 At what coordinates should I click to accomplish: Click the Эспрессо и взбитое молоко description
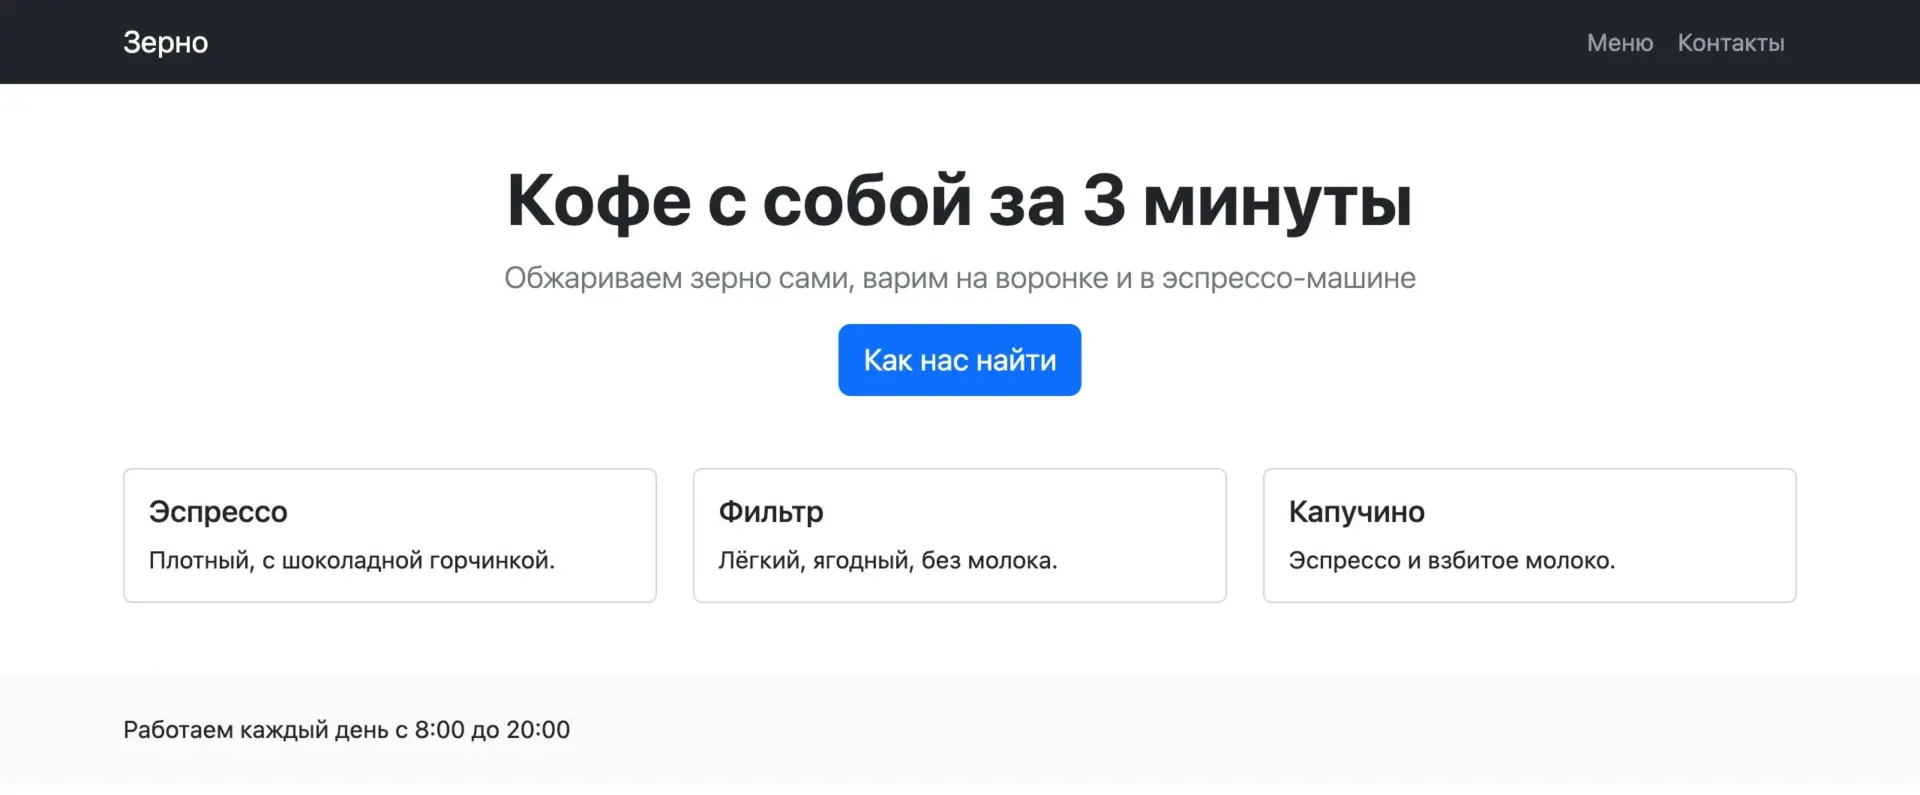point(1452,560)
